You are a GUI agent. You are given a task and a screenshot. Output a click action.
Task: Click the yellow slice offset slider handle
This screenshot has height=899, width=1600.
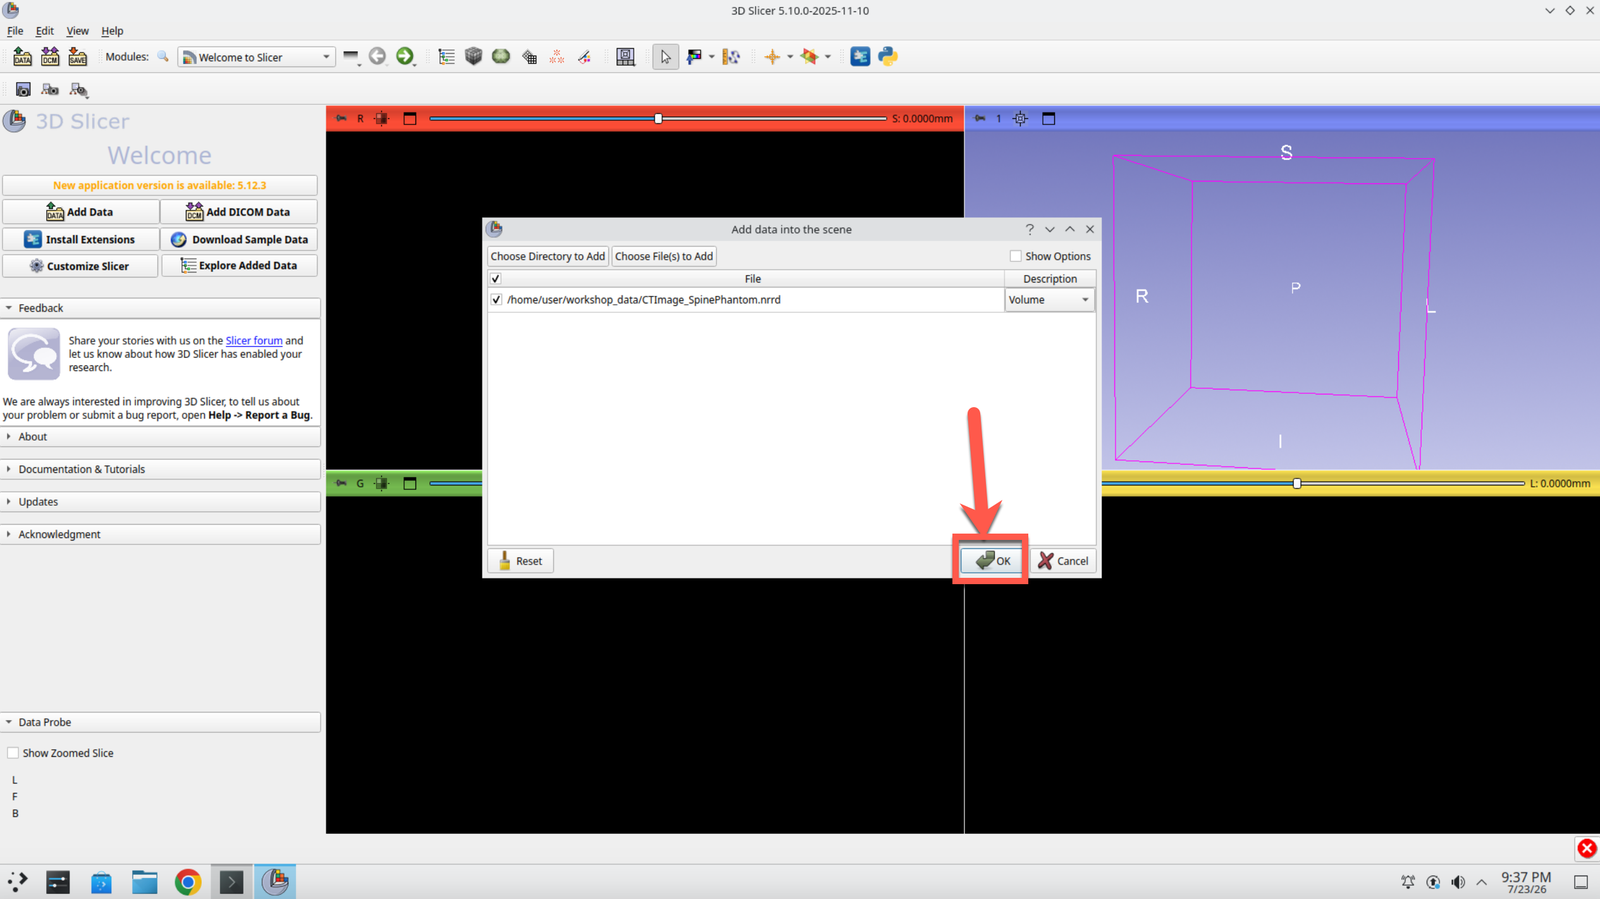[x=1297, y=483]
